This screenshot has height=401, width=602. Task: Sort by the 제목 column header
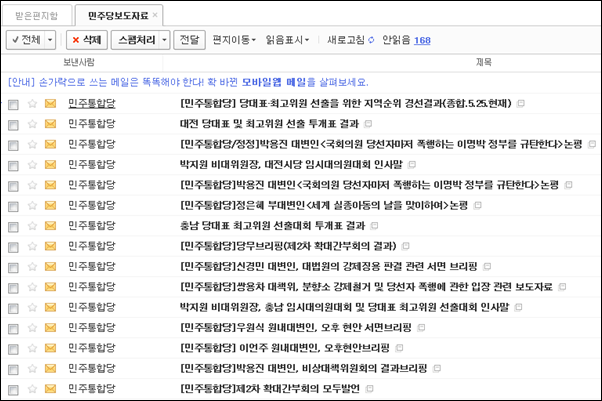[x=484, y=62]
